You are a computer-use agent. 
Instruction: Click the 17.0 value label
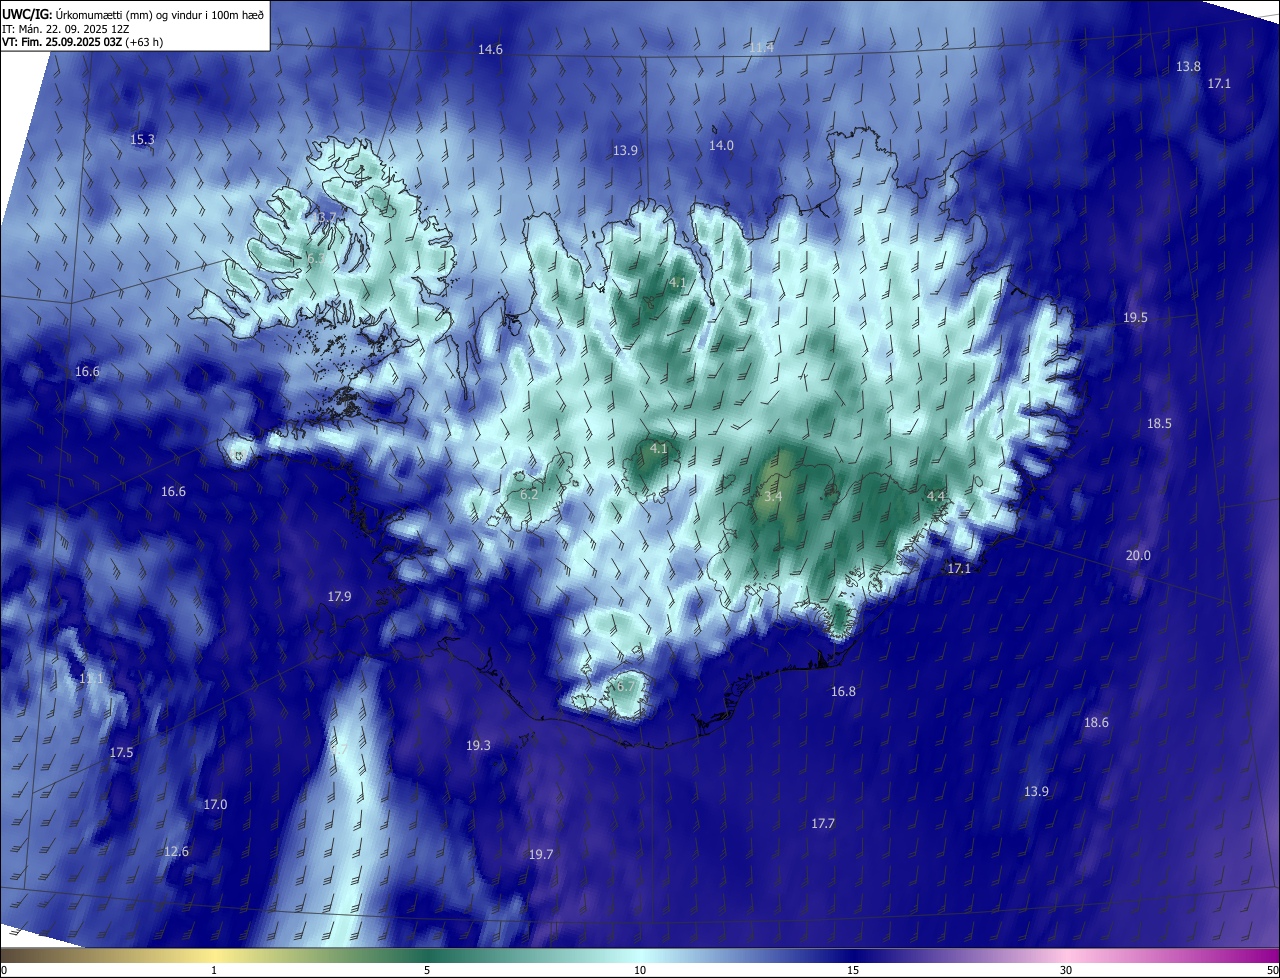(x=215, y=804)
